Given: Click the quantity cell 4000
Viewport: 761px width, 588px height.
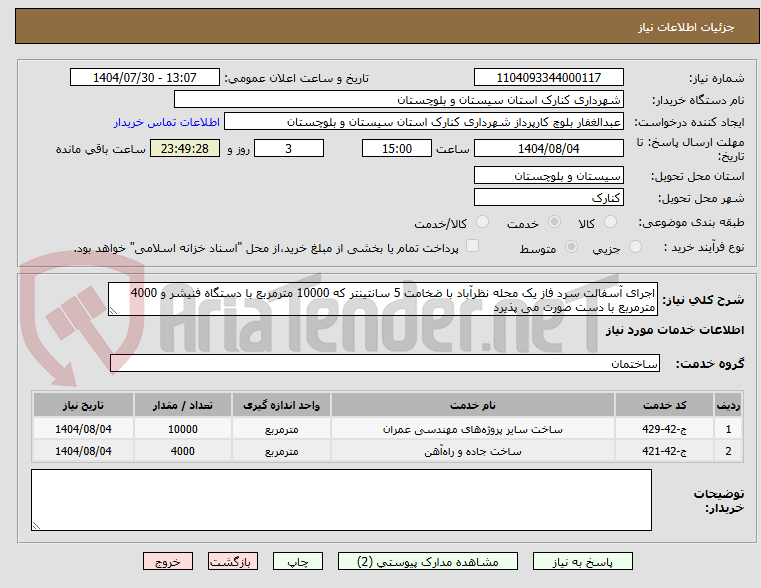Looking at the screenshot, I should [182, 451].
